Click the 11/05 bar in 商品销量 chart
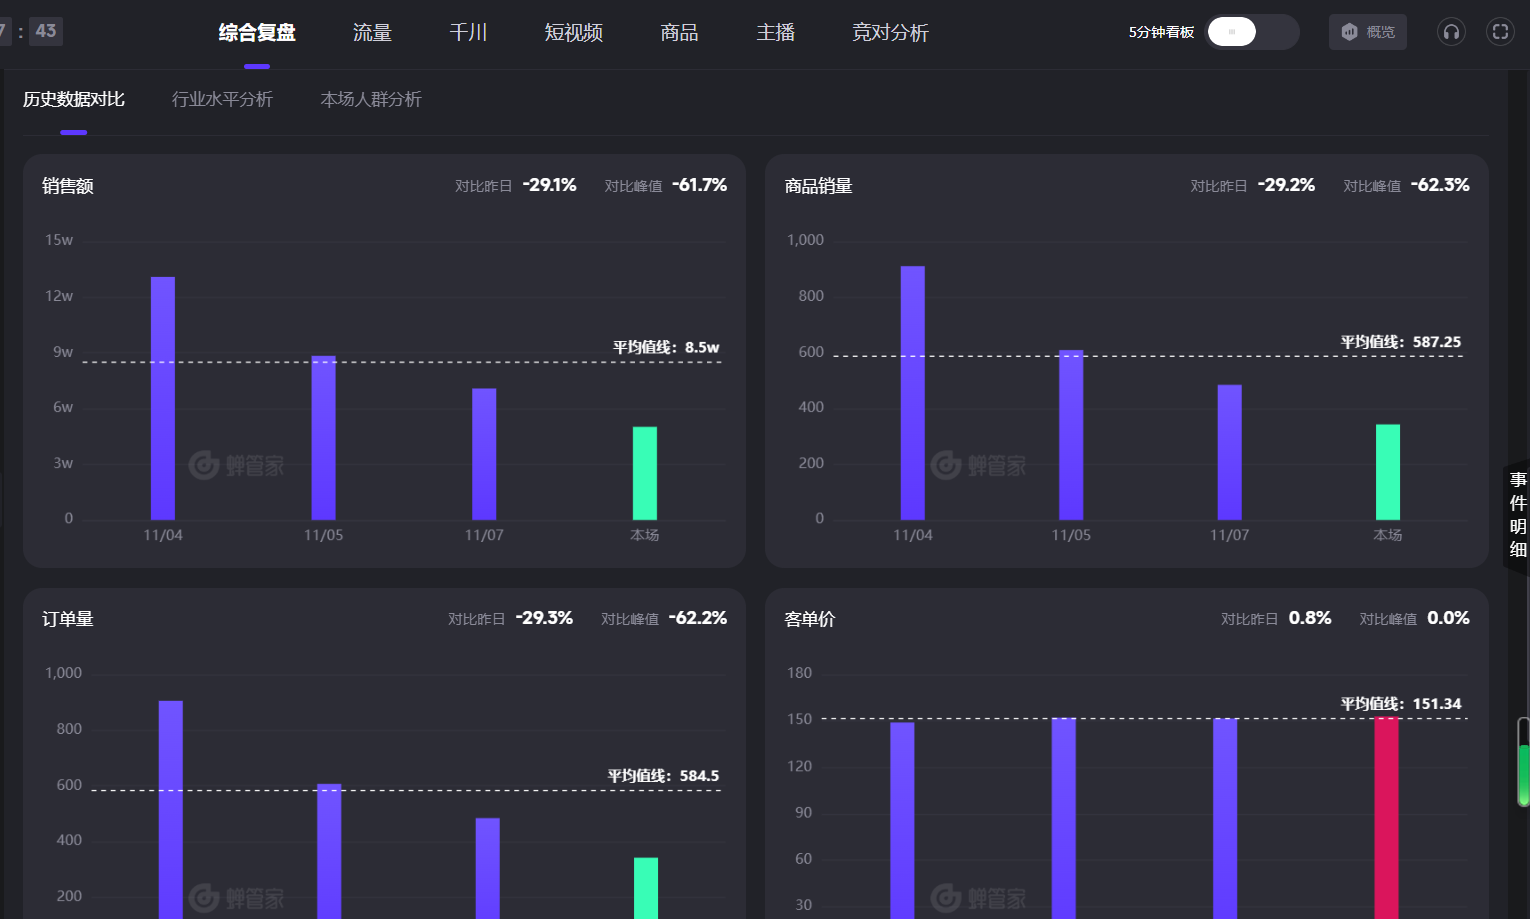Screen dimensions: 1530x919 1071,435
